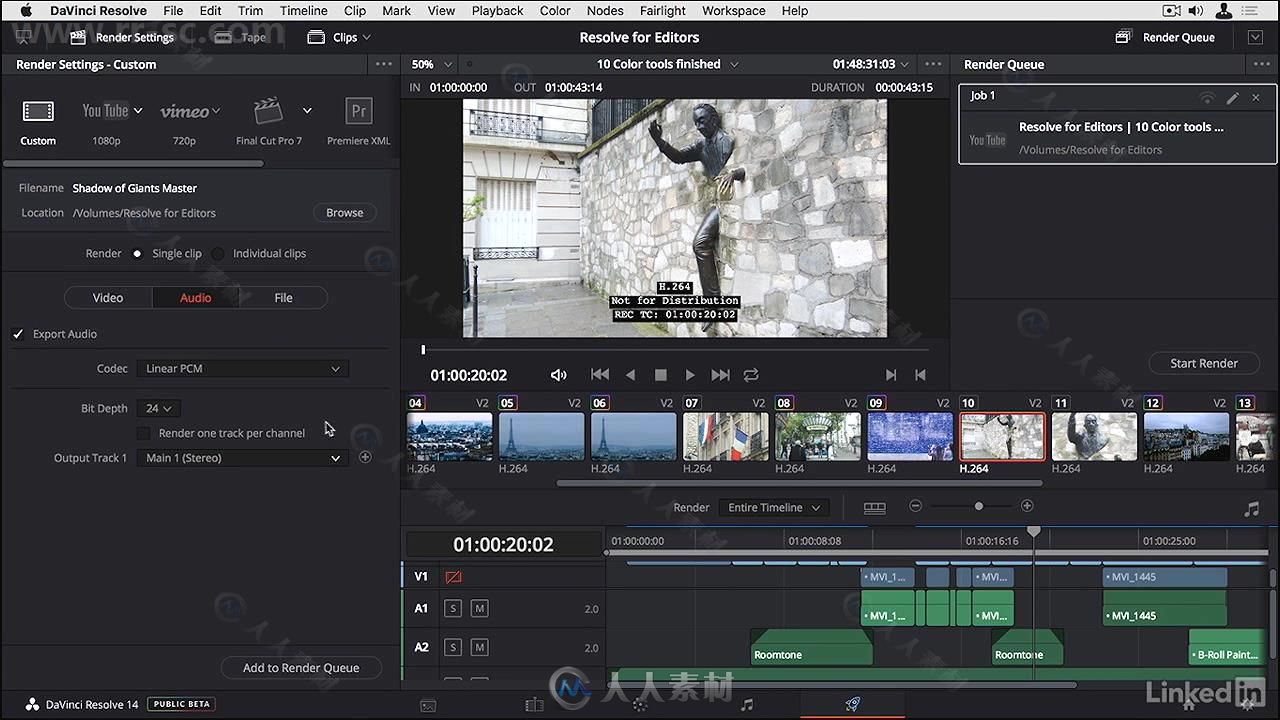Select Individual clips render option
This screenshot has height=720, width=1280.
tap(218, 254)
